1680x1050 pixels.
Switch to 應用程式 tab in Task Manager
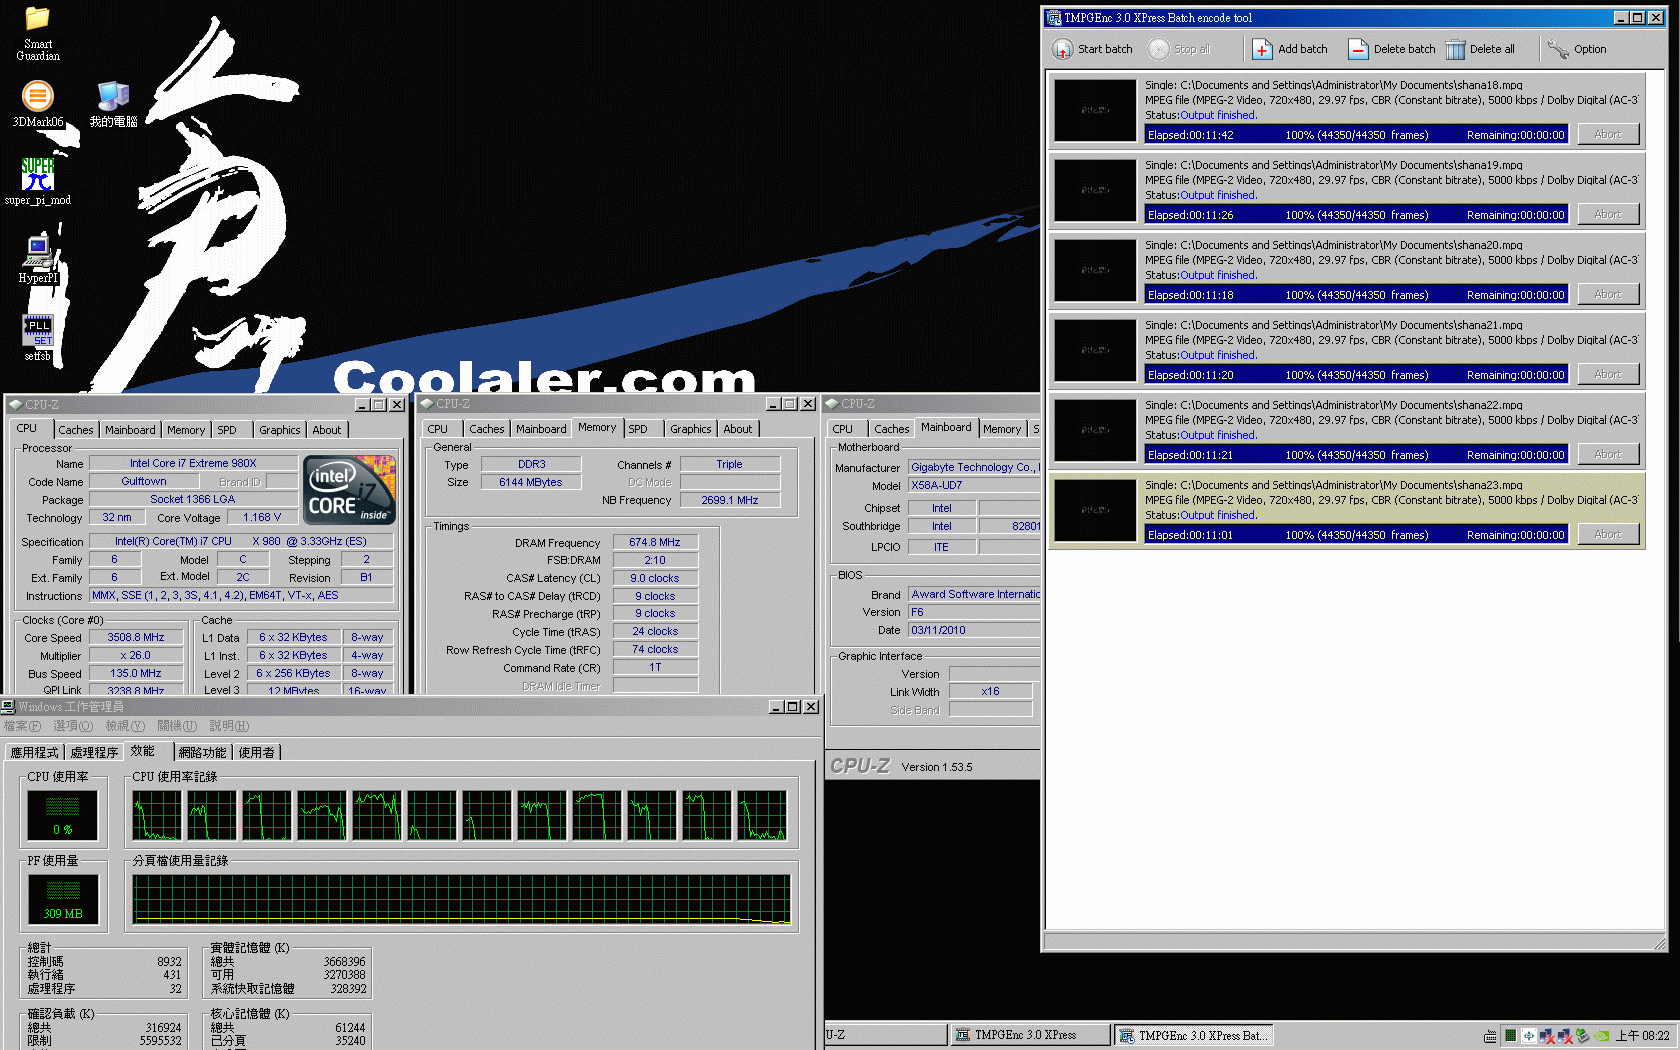click(x=34, y=752)
